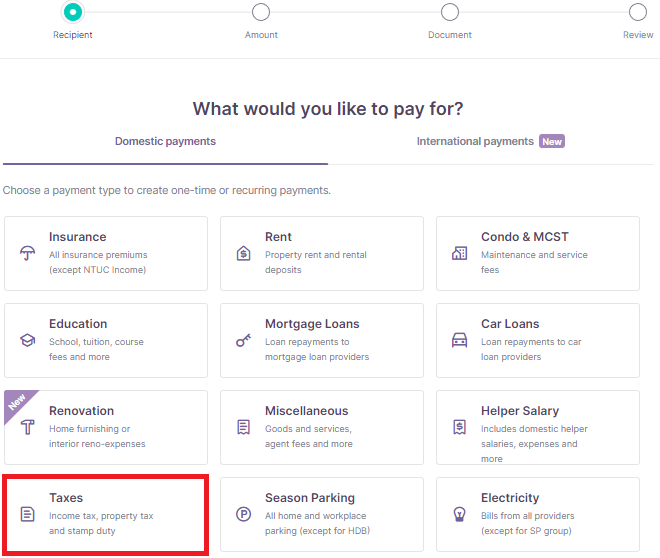Click the building icon for Condo & MCST
The width and height of the screenshot is (660, 558).
[459, 253]
